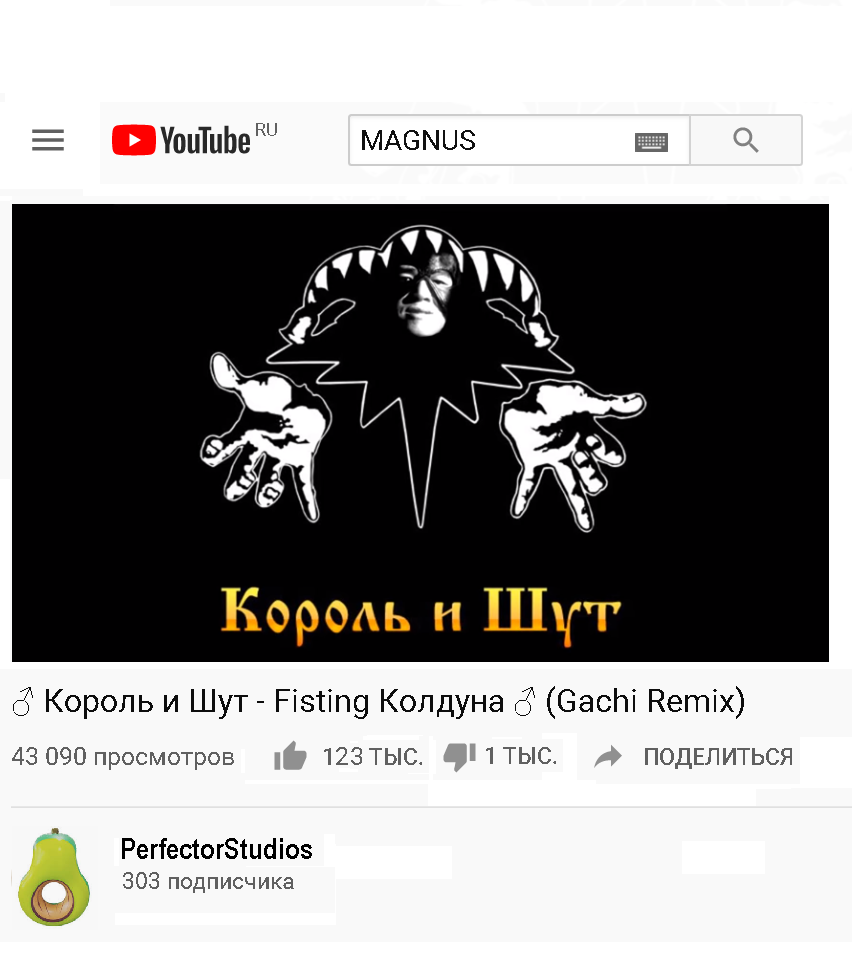Click the YouTube logo
Image resolution: width=852 pixels, height=973 pixels.
(181, 140)
